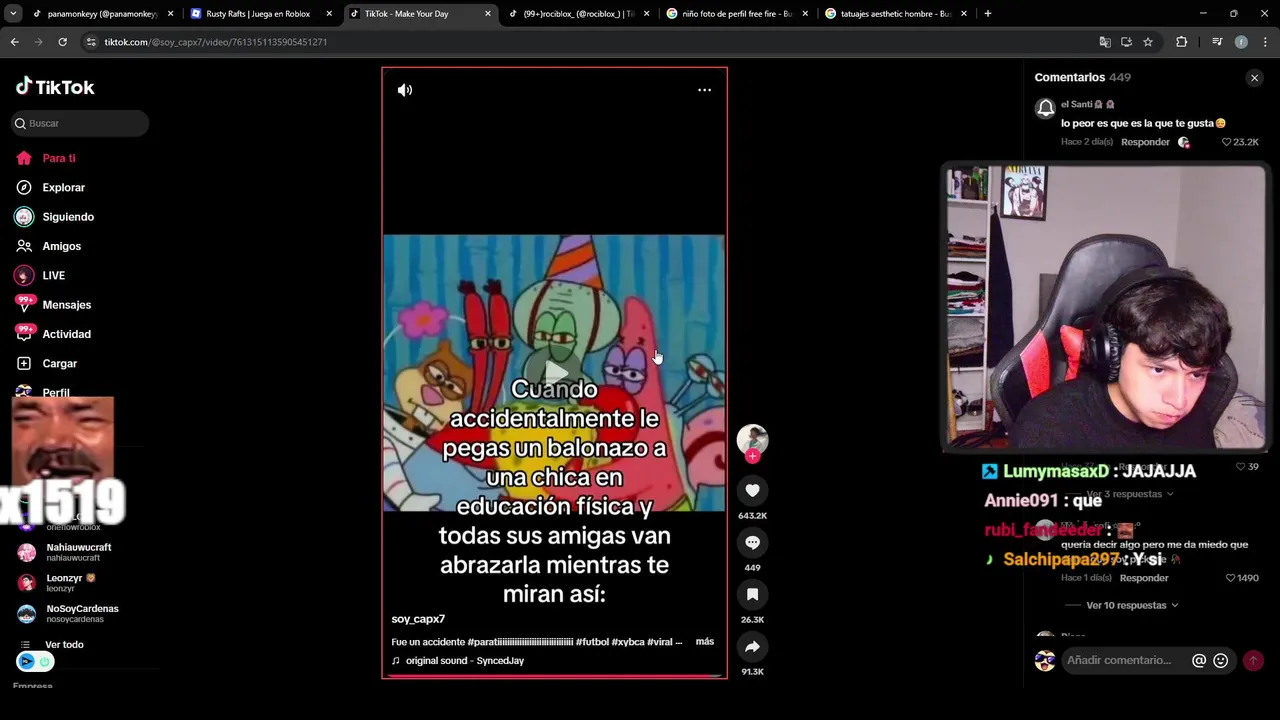
Task: Open NoSoyCardenas followed account
Action: (x=82, y=613)
